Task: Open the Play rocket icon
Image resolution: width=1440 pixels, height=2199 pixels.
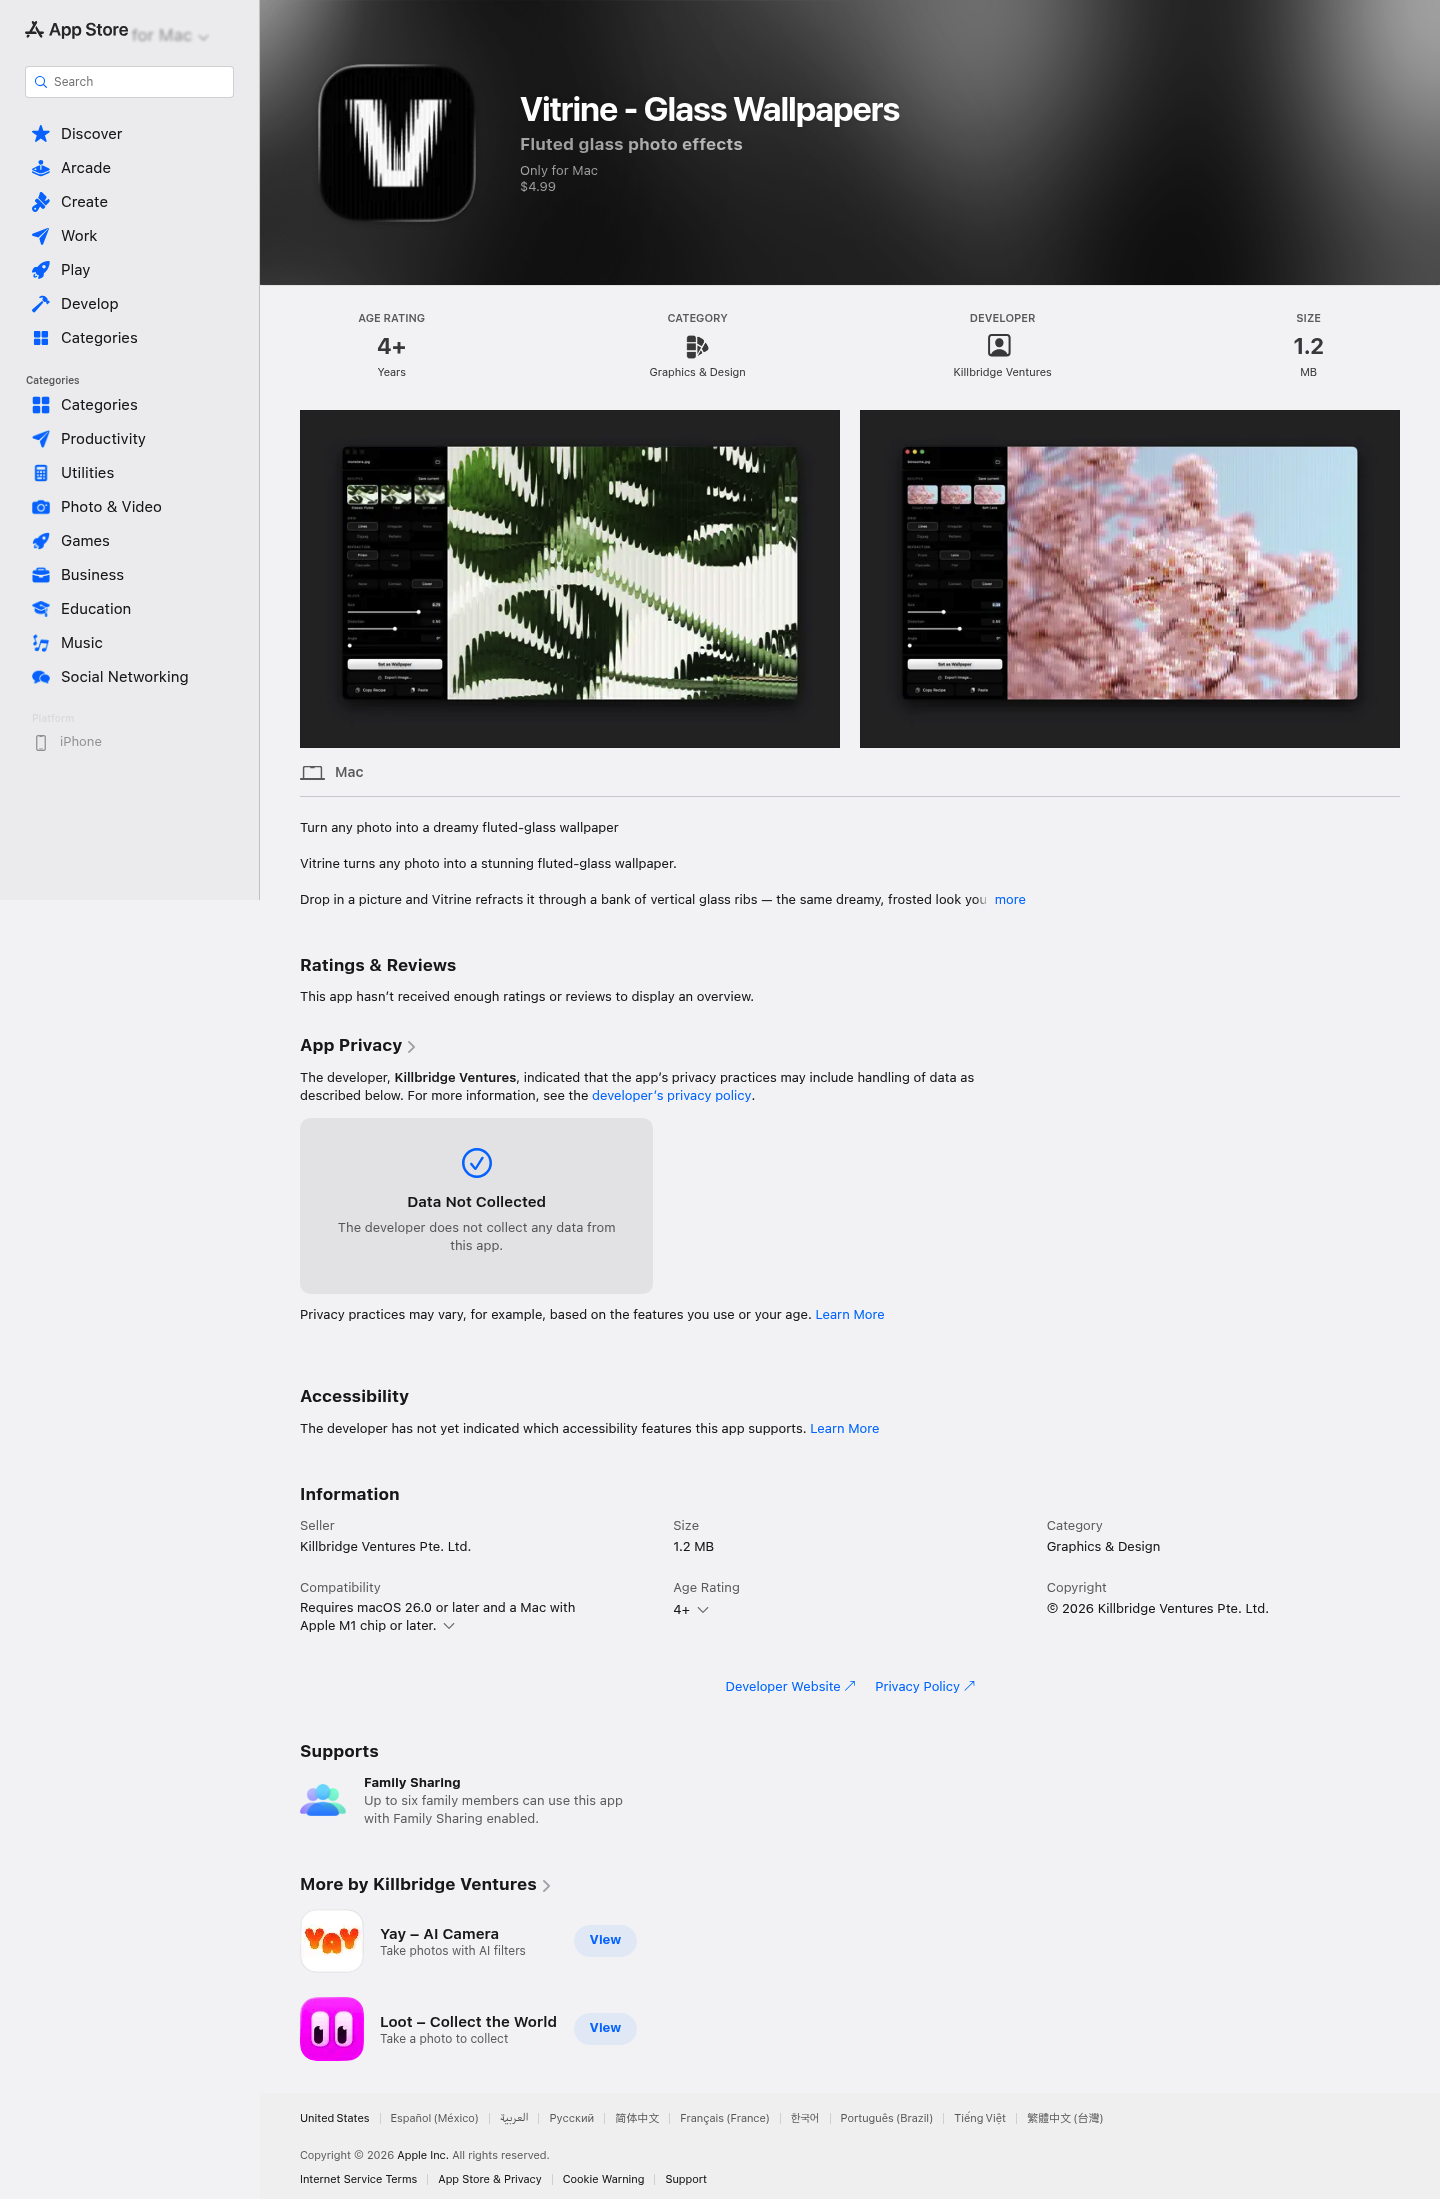Action: click(41, 270)
